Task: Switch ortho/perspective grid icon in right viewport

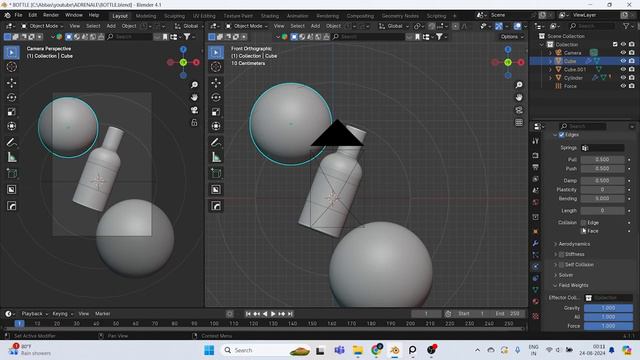Action: [519, 123]
